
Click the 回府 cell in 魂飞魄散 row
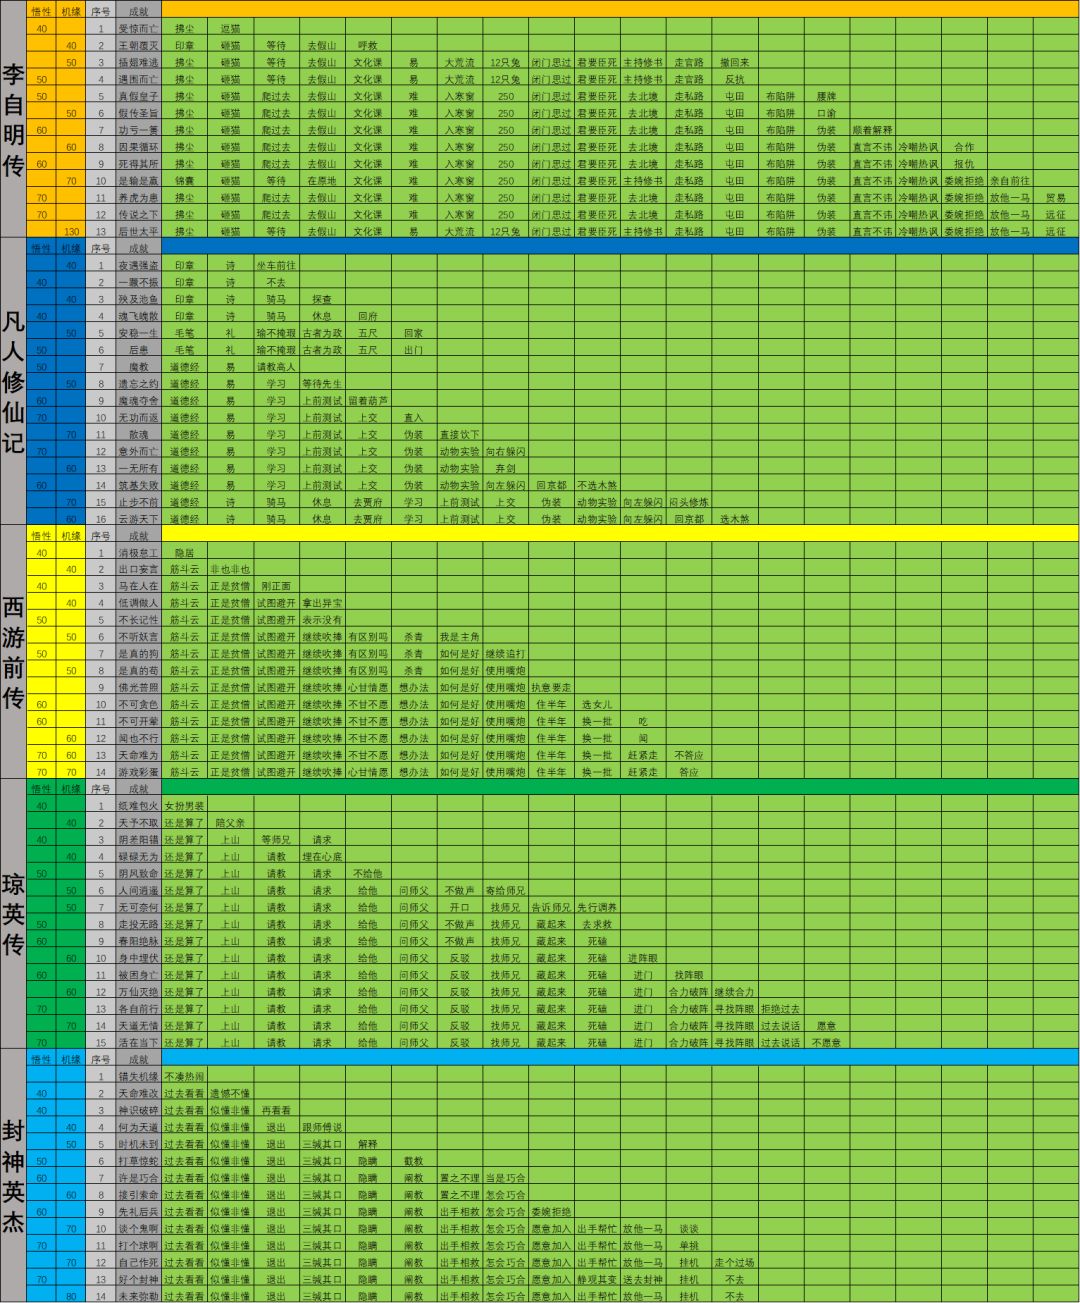pos(368,317)
